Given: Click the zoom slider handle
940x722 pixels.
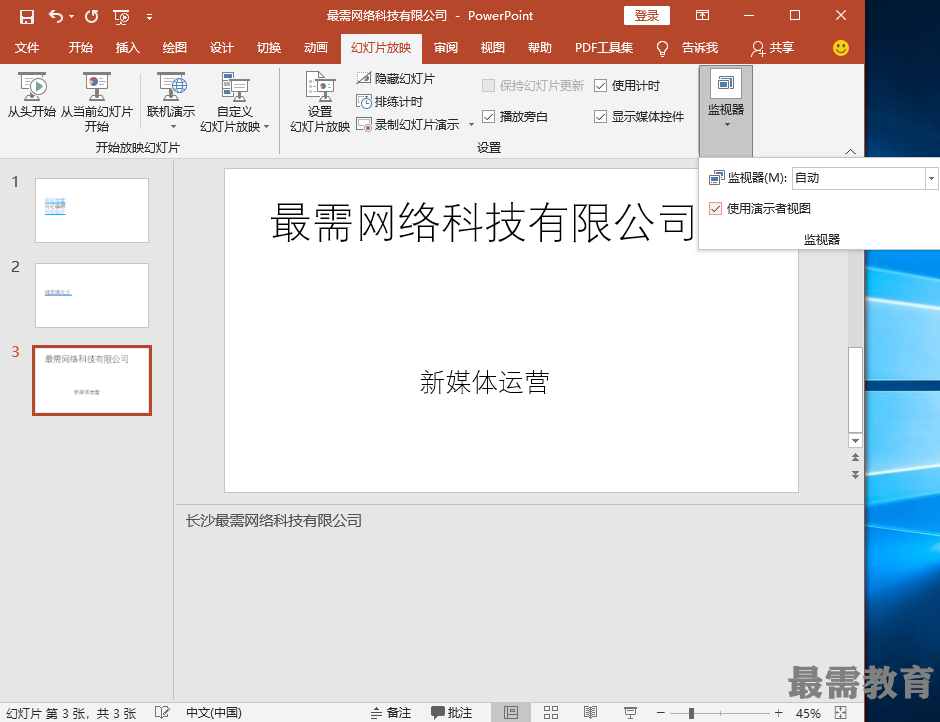Looking at the screenshot, I should coord(691,713).
